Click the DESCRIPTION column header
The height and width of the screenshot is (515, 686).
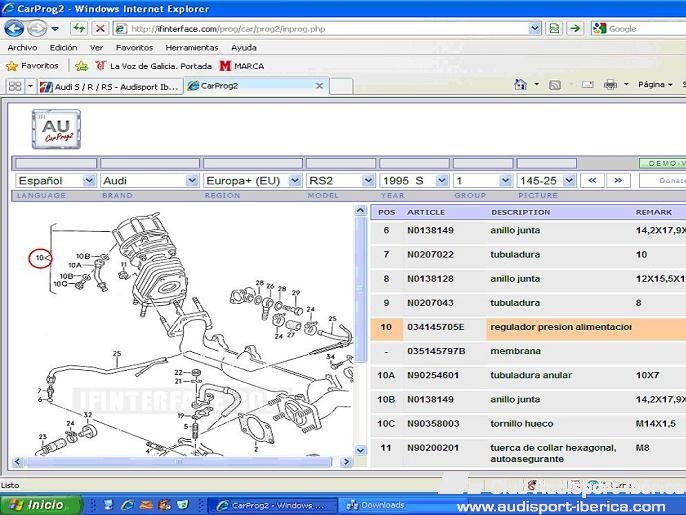coord(521,212)
